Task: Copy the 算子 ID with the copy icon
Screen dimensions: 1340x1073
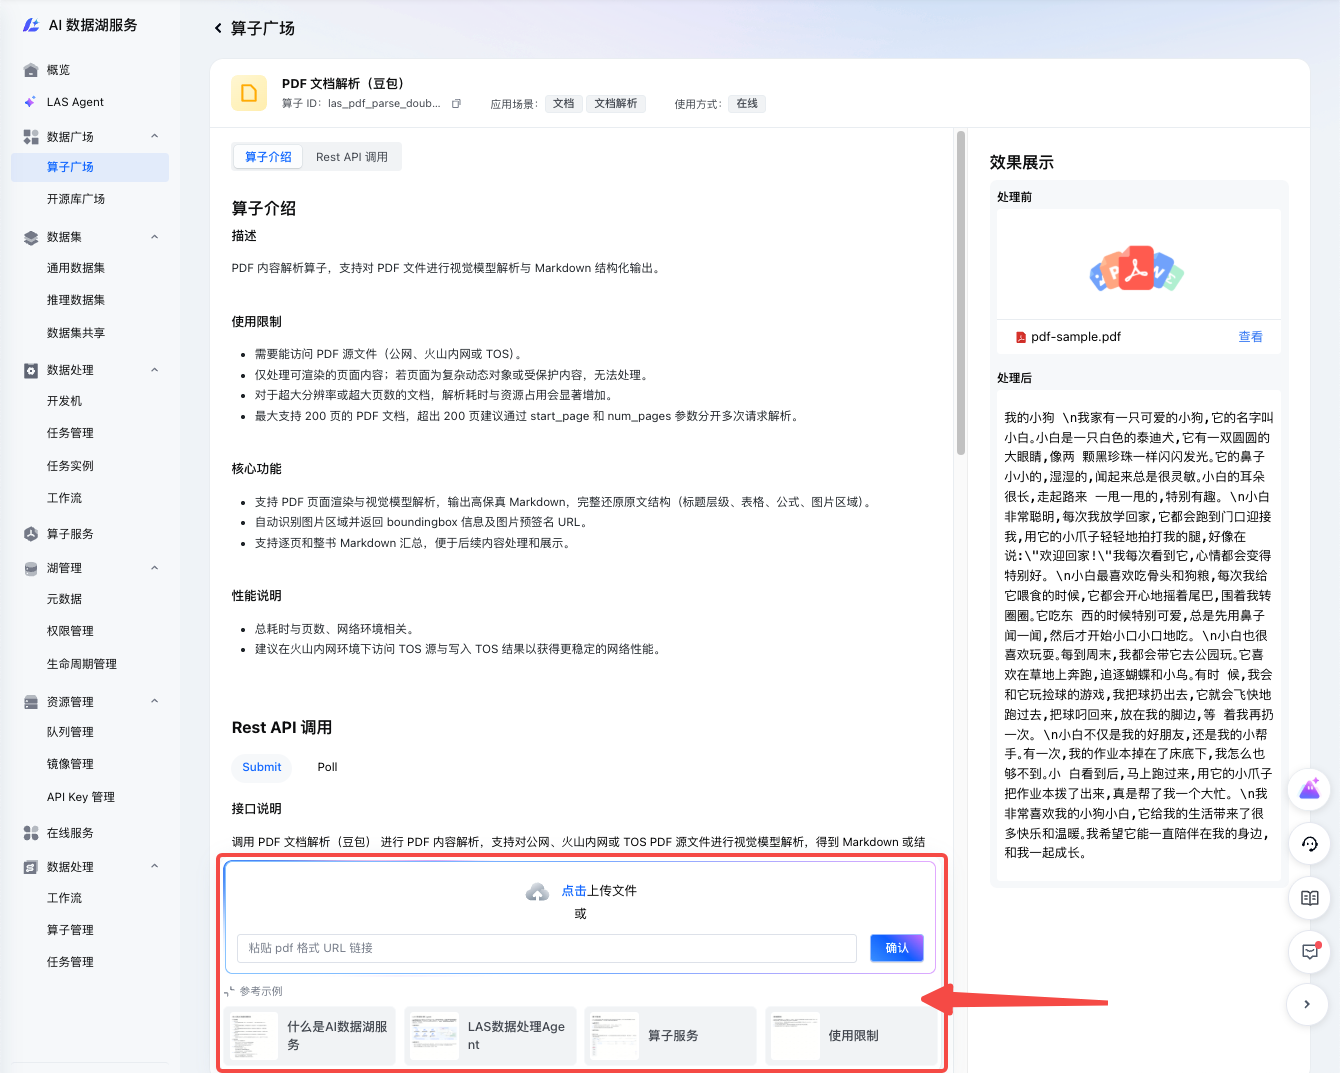Action: pos(456,104)
